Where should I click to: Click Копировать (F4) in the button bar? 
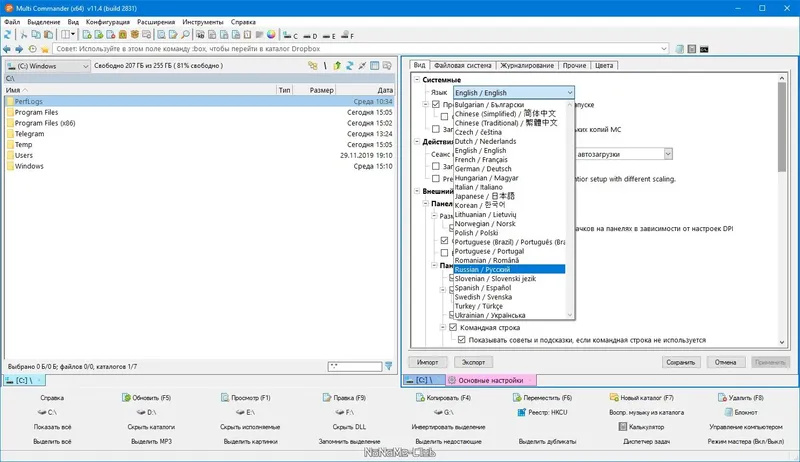tap(443, 398)
